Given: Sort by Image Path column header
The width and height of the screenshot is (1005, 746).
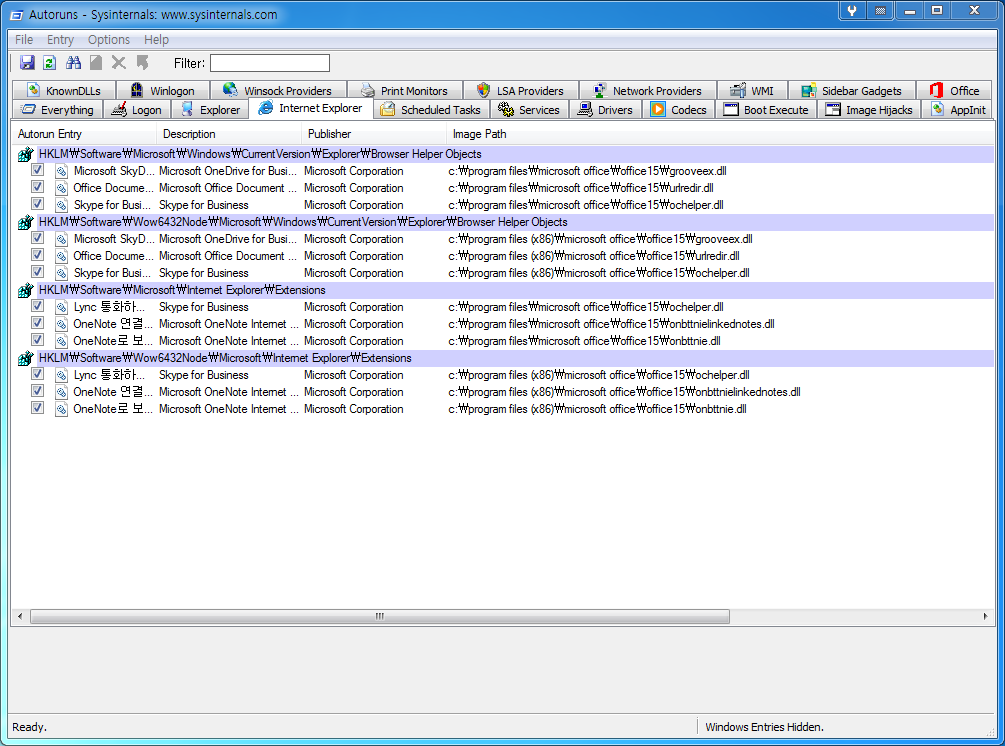Looking at the screenshot, I should click(720, 134).
